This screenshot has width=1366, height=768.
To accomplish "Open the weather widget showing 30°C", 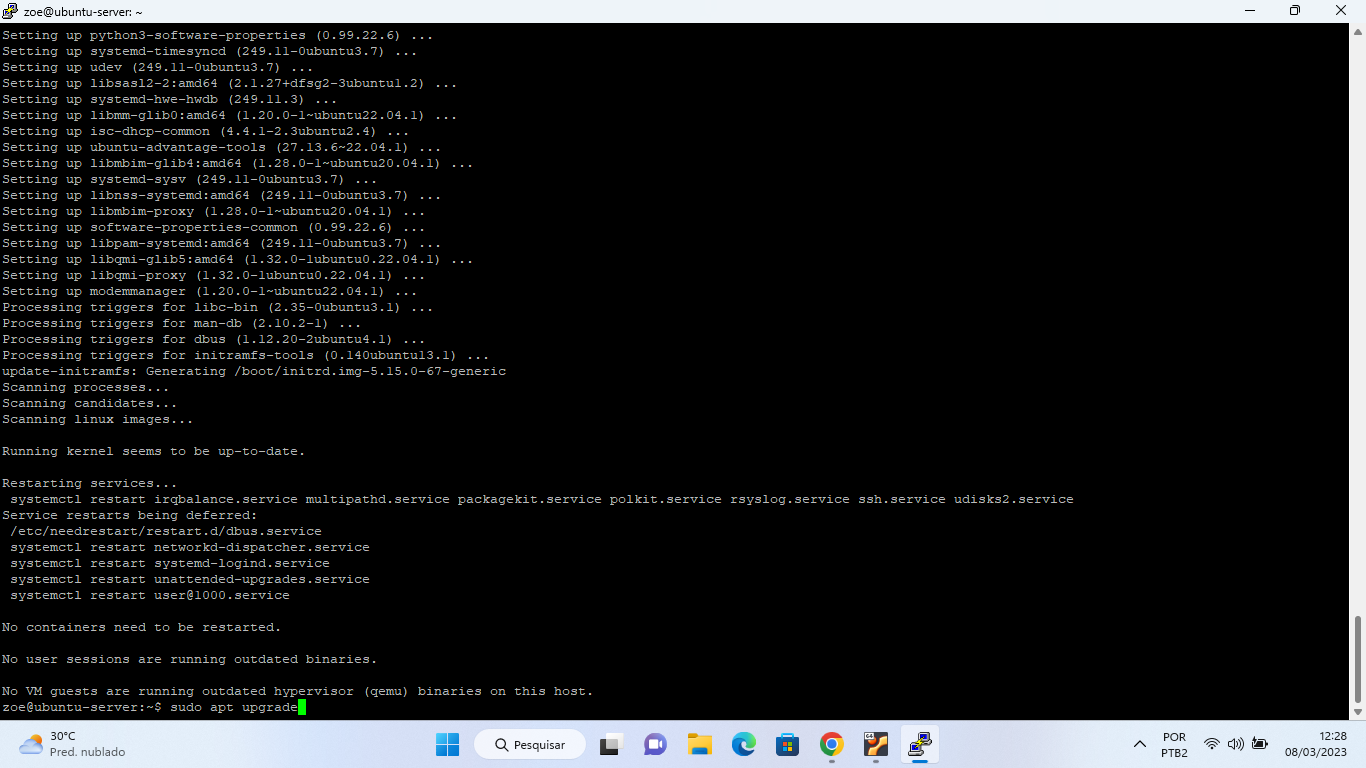I will click(x=72, y=744).
